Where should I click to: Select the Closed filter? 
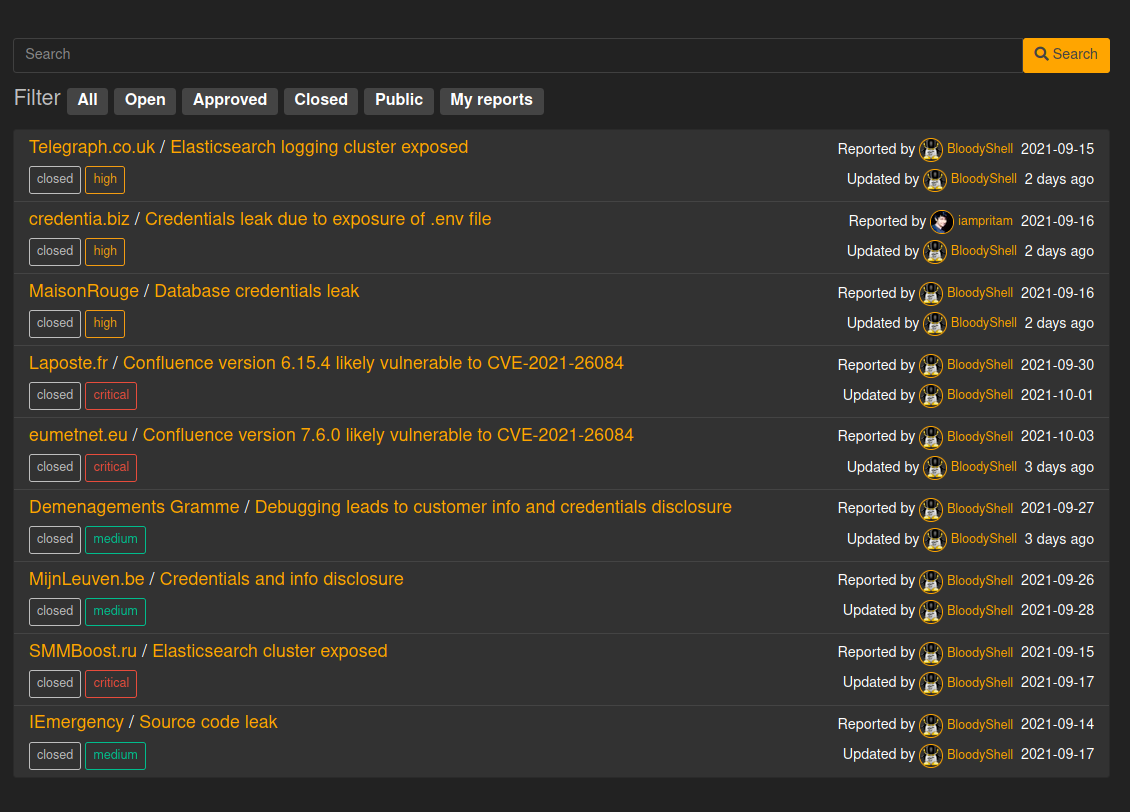[321, 100]
